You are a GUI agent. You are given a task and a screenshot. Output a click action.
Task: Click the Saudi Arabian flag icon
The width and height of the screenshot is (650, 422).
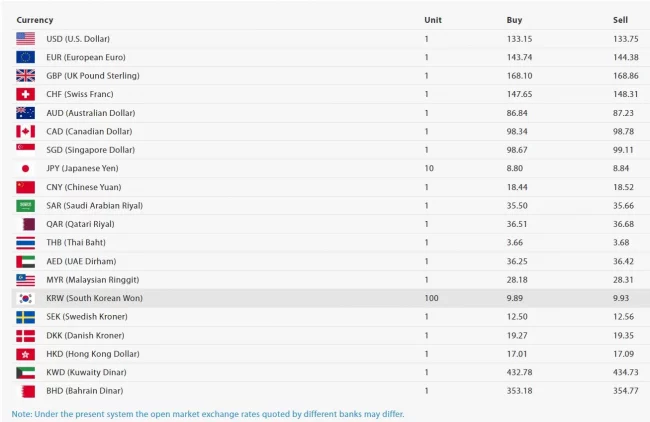click(25, 205)
